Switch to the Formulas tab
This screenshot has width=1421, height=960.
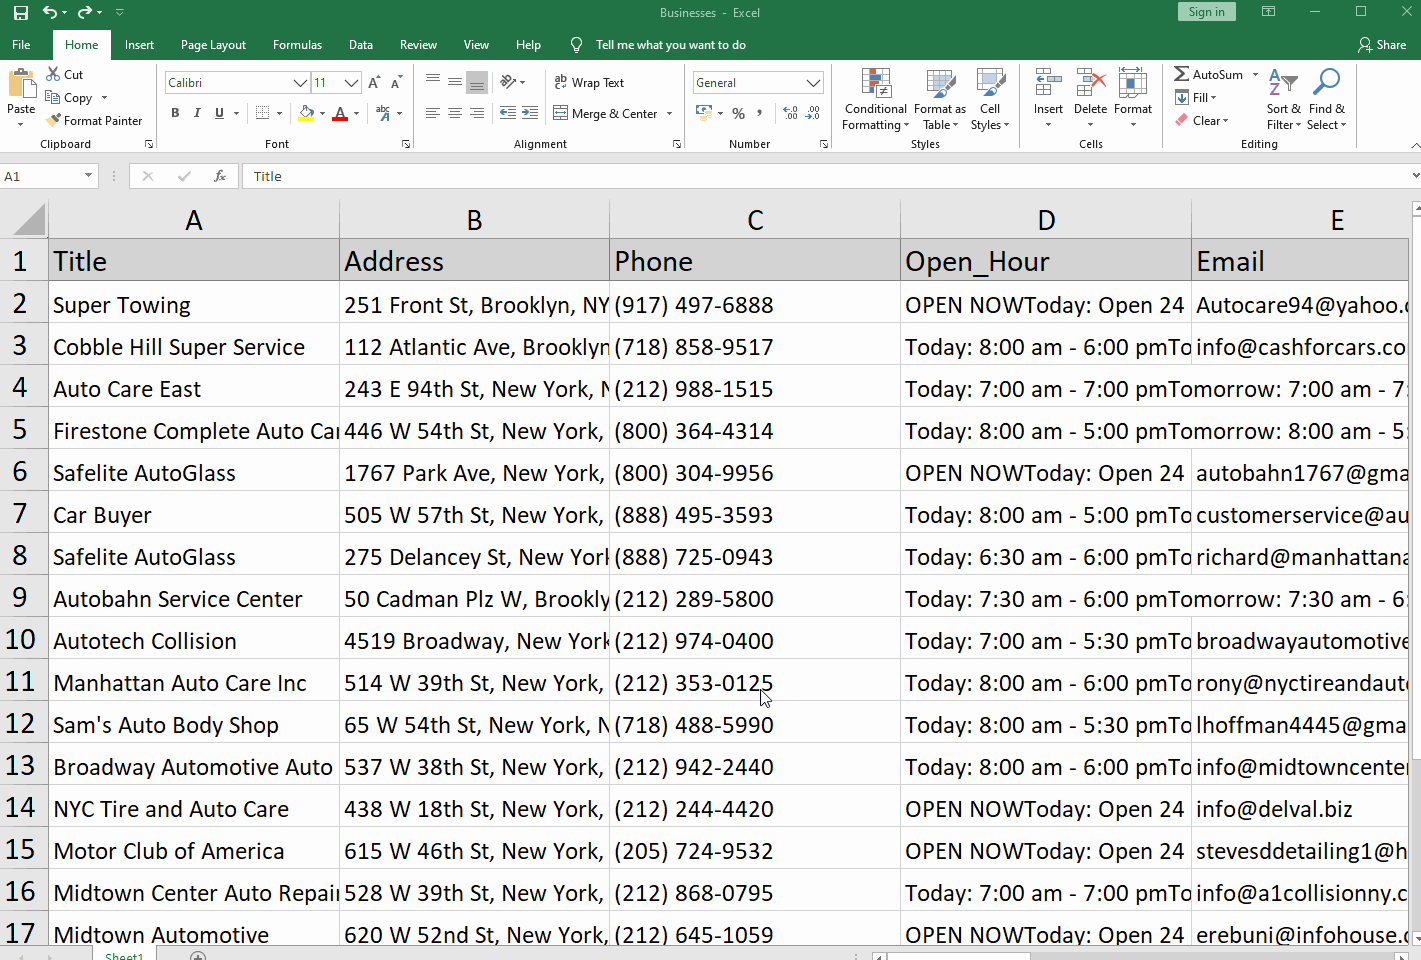coord(297,45)
